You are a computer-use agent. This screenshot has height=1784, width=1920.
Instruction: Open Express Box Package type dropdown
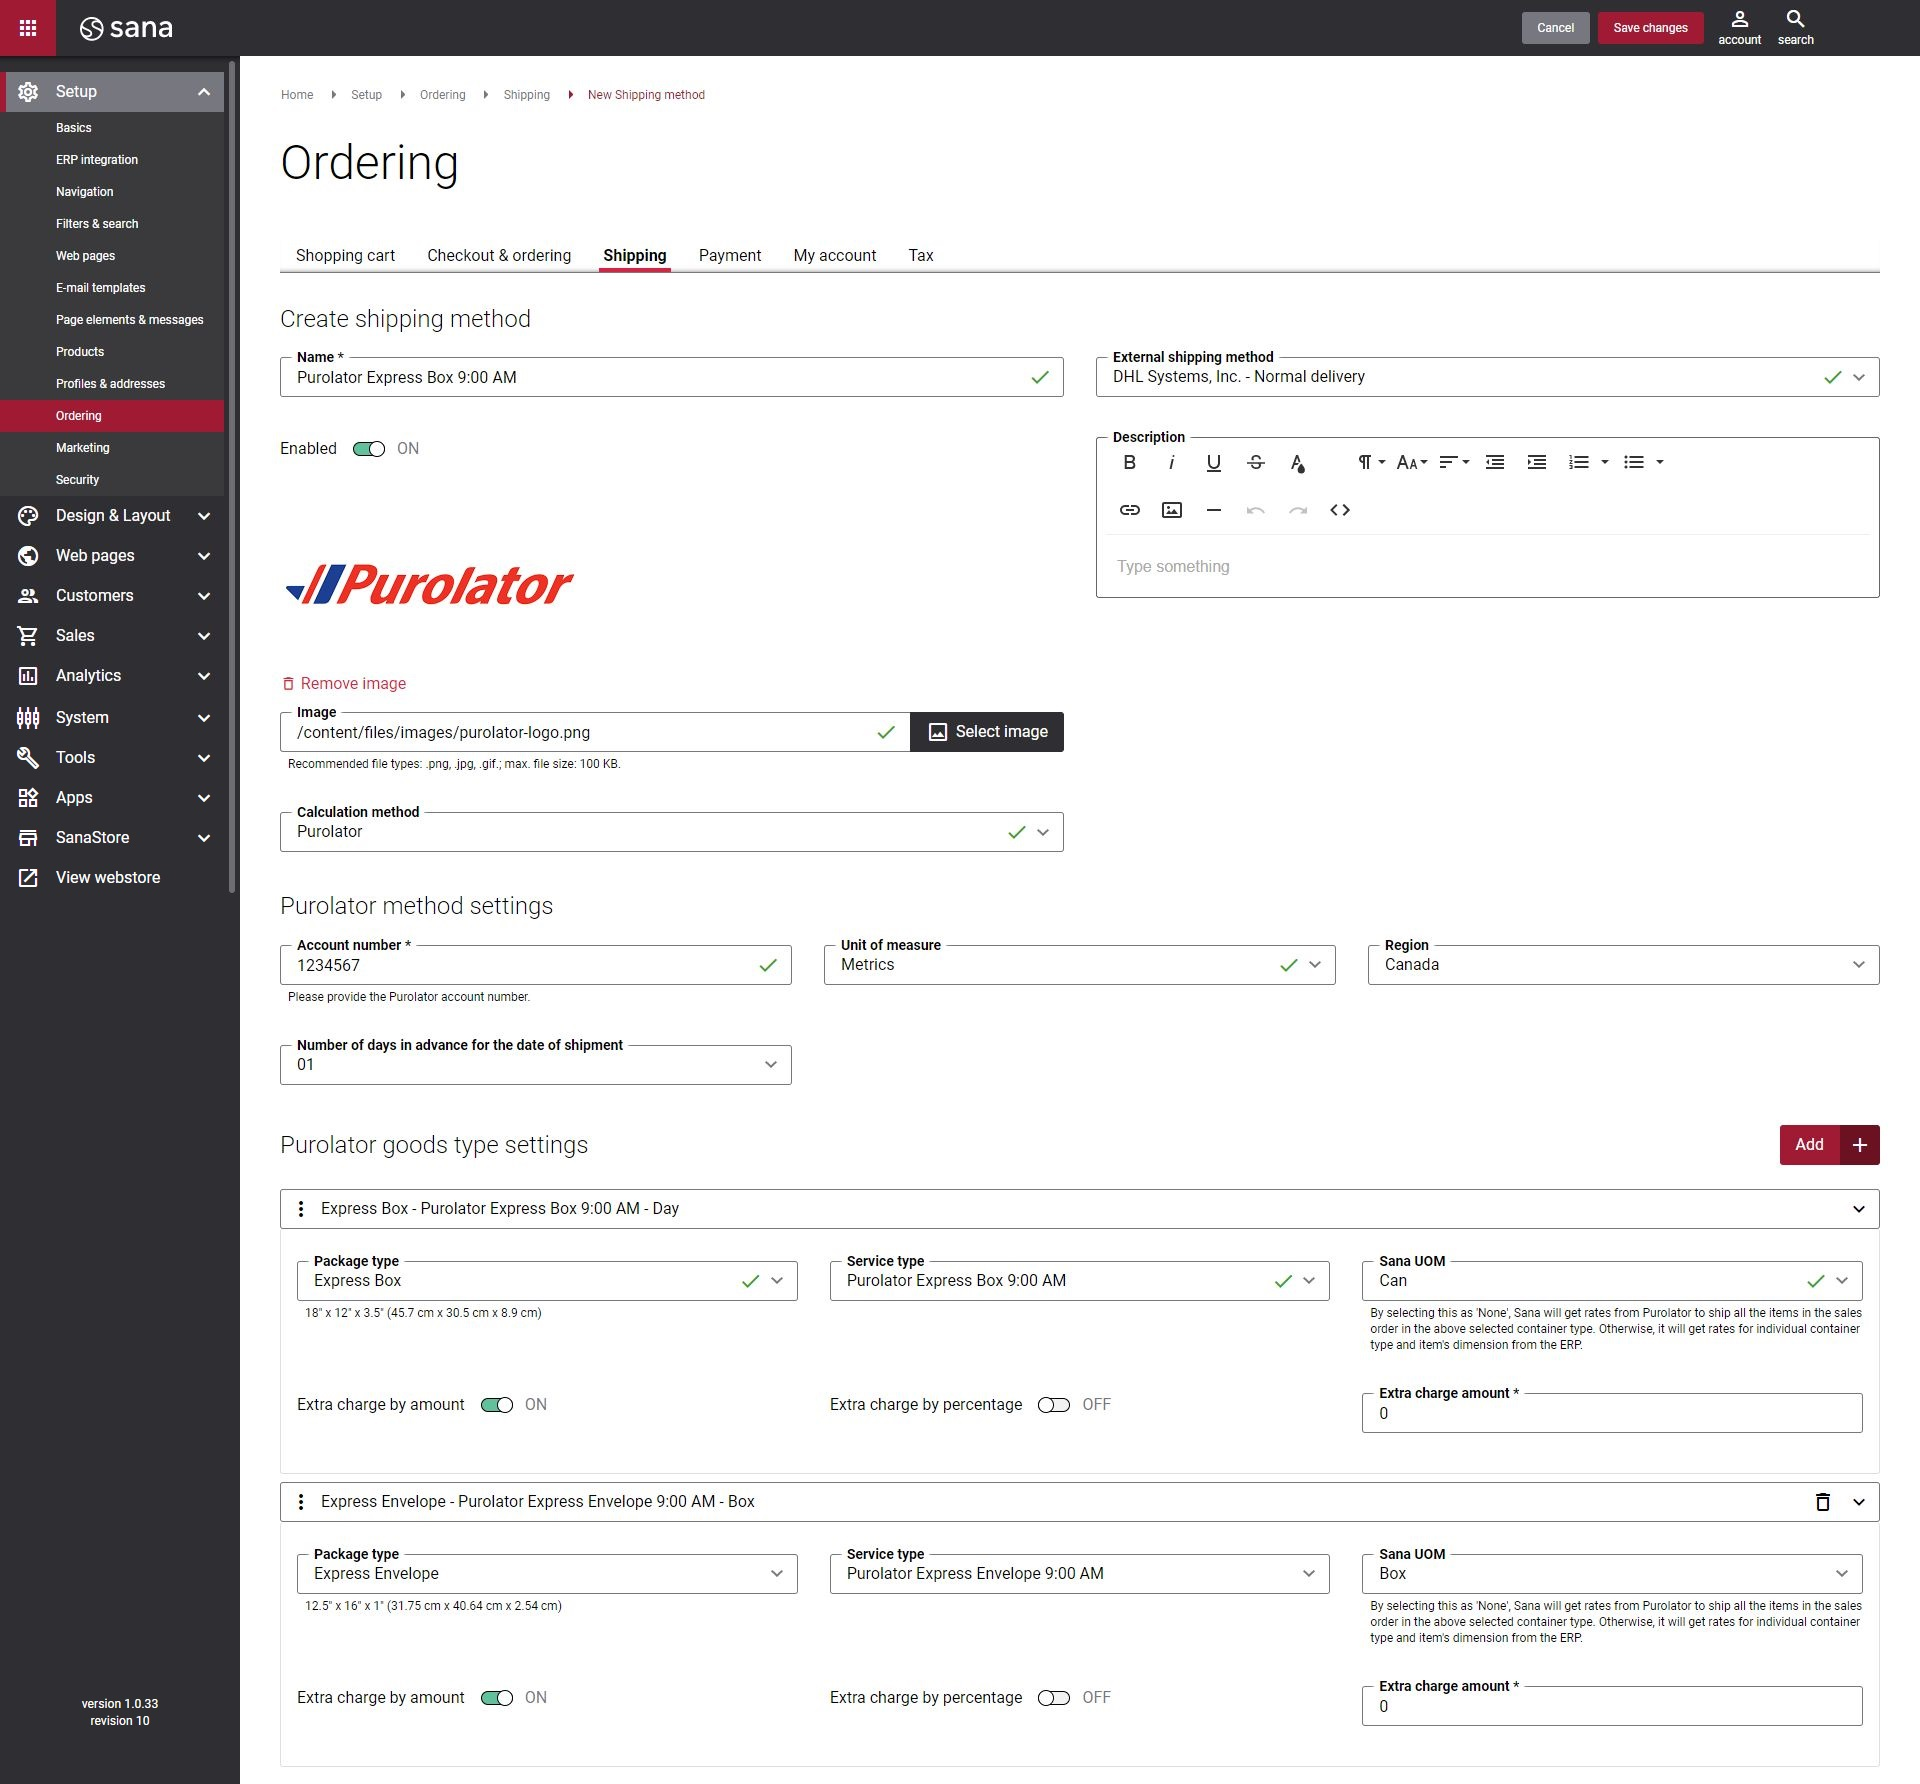[547, 1281]
